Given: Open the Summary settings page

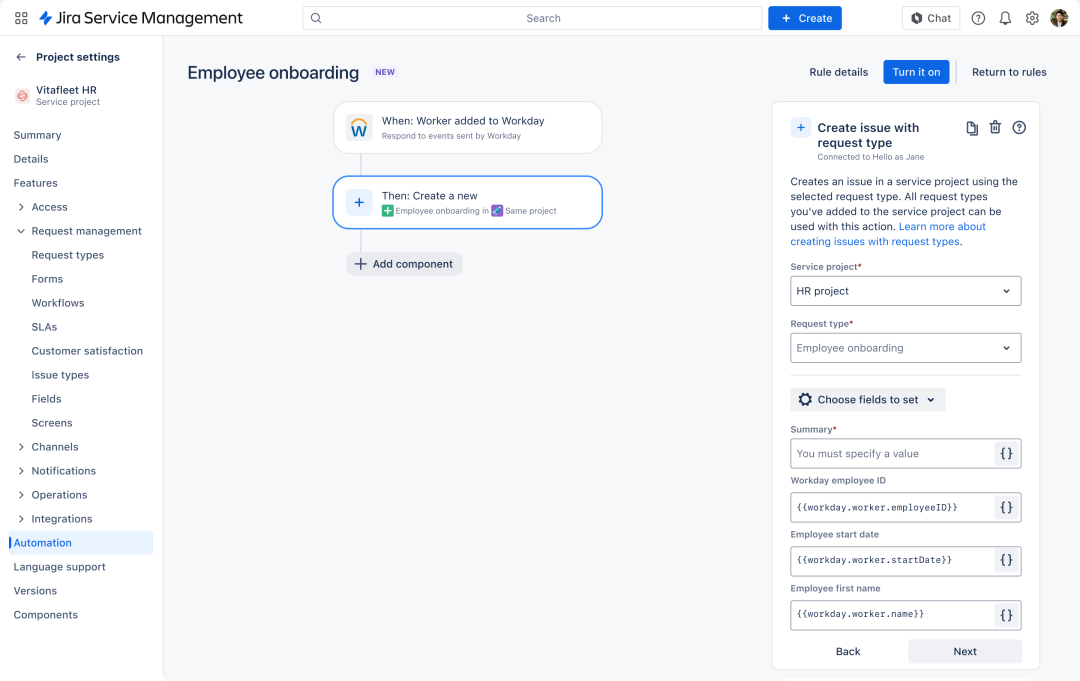Looking at the screenshot, I should [37, 135].
